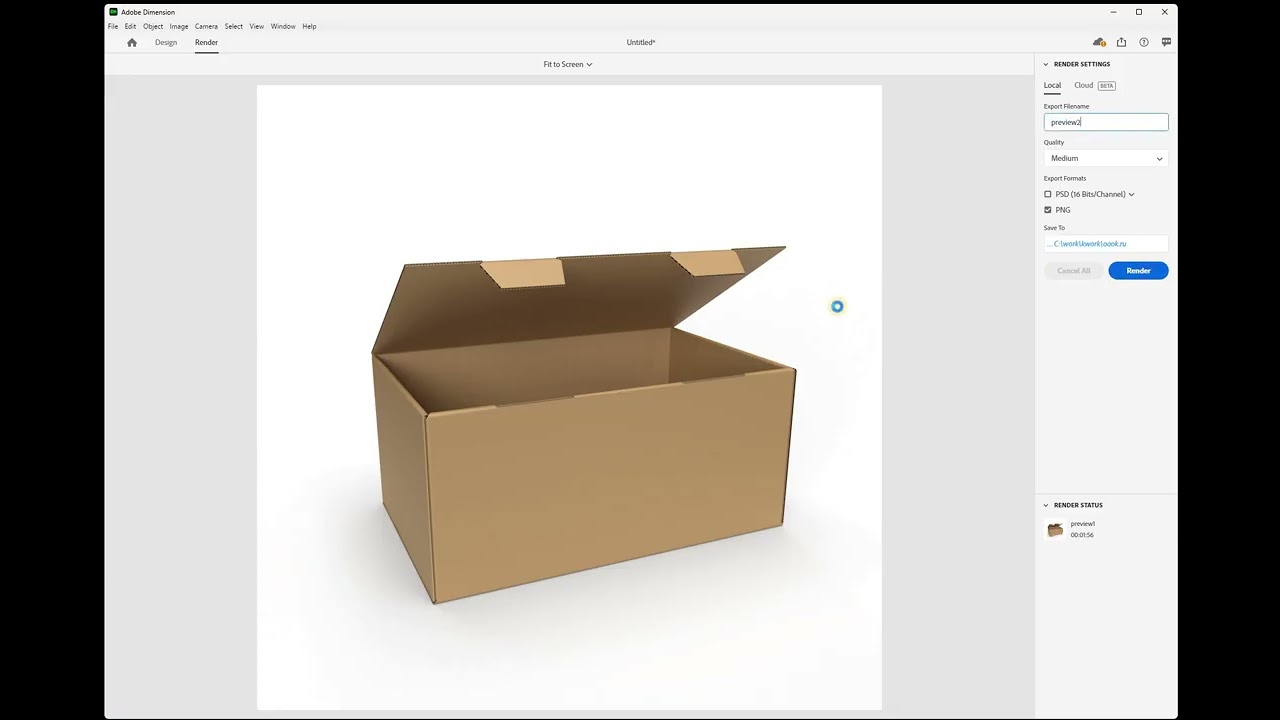The image size is (1280, 720).
Task: Expand the PSD bit depth chevron
Action: [x=1132, y=194]
